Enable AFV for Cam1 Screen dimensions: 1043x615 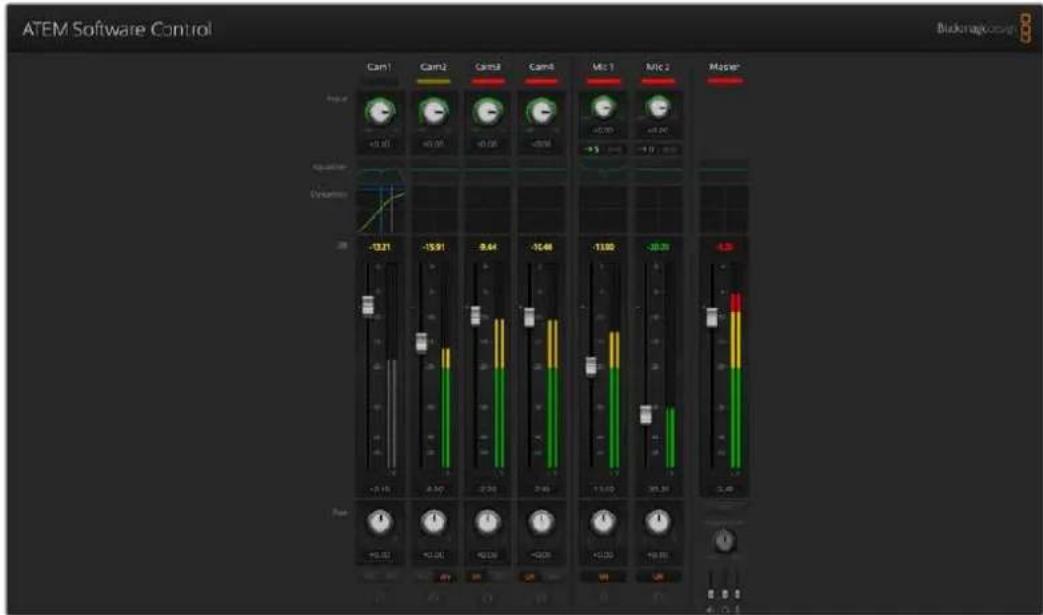click(392, 576)
